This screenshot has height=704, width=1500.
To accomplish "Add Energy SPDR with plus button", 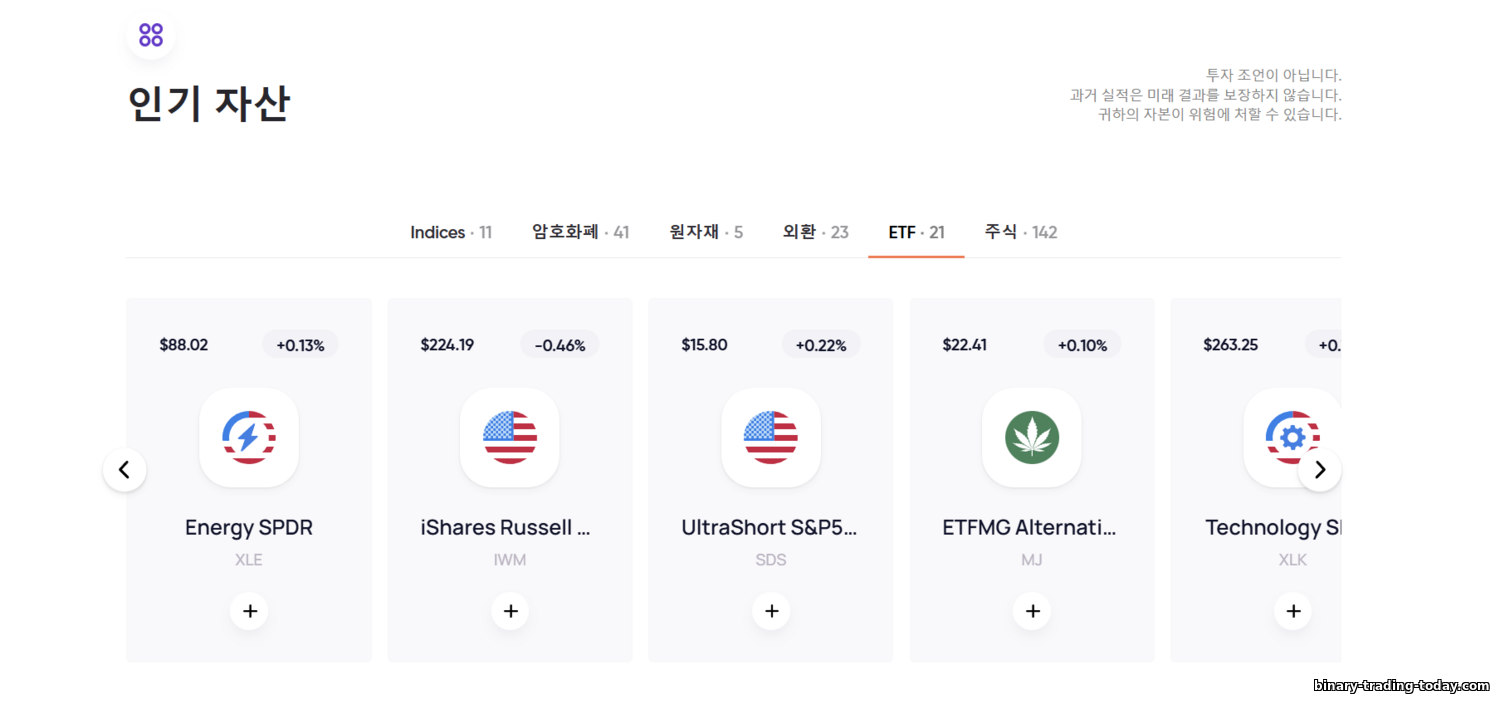I will pyautogui.click(x=249, y=611).
